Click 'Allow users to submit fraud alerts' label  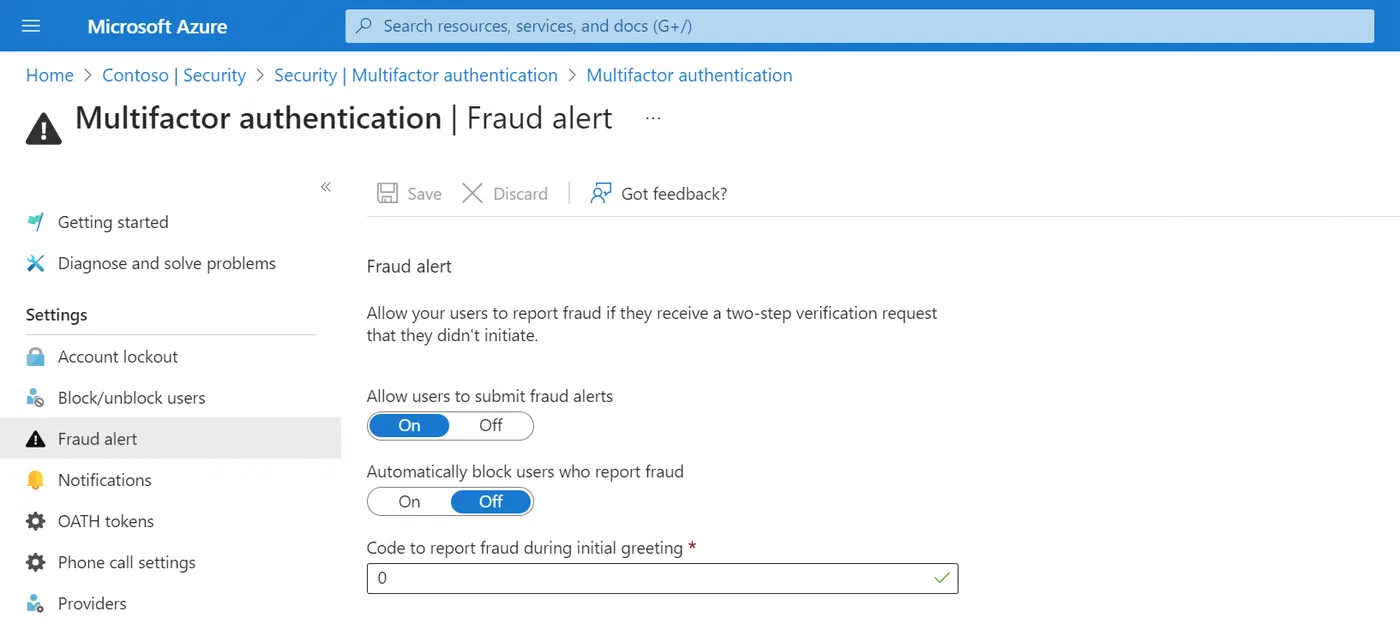point(490,396)
